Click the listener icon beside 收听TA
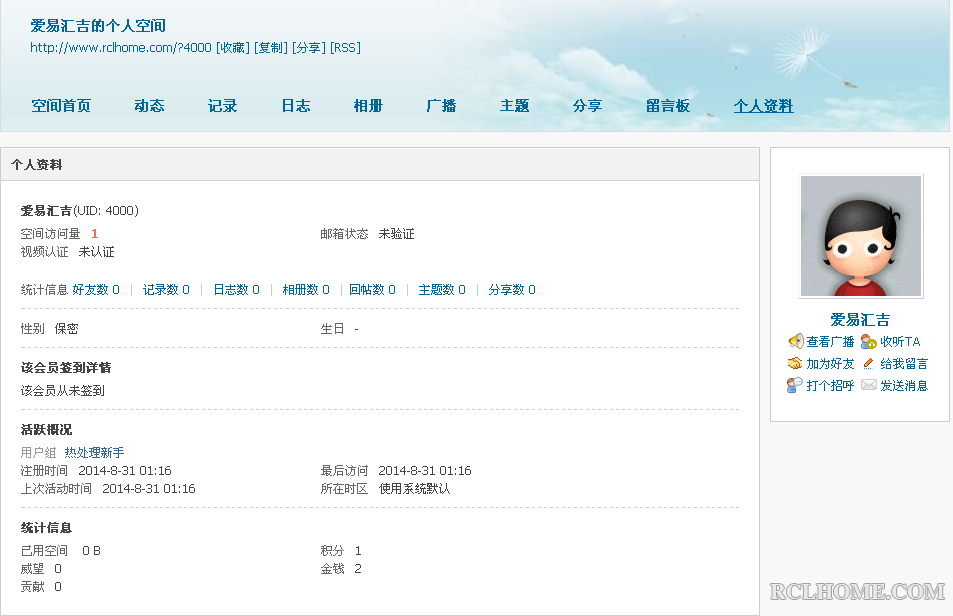Image resolution: width=953 pixels, height=616 pixels. pyautogui.click(x=869, y=341)
